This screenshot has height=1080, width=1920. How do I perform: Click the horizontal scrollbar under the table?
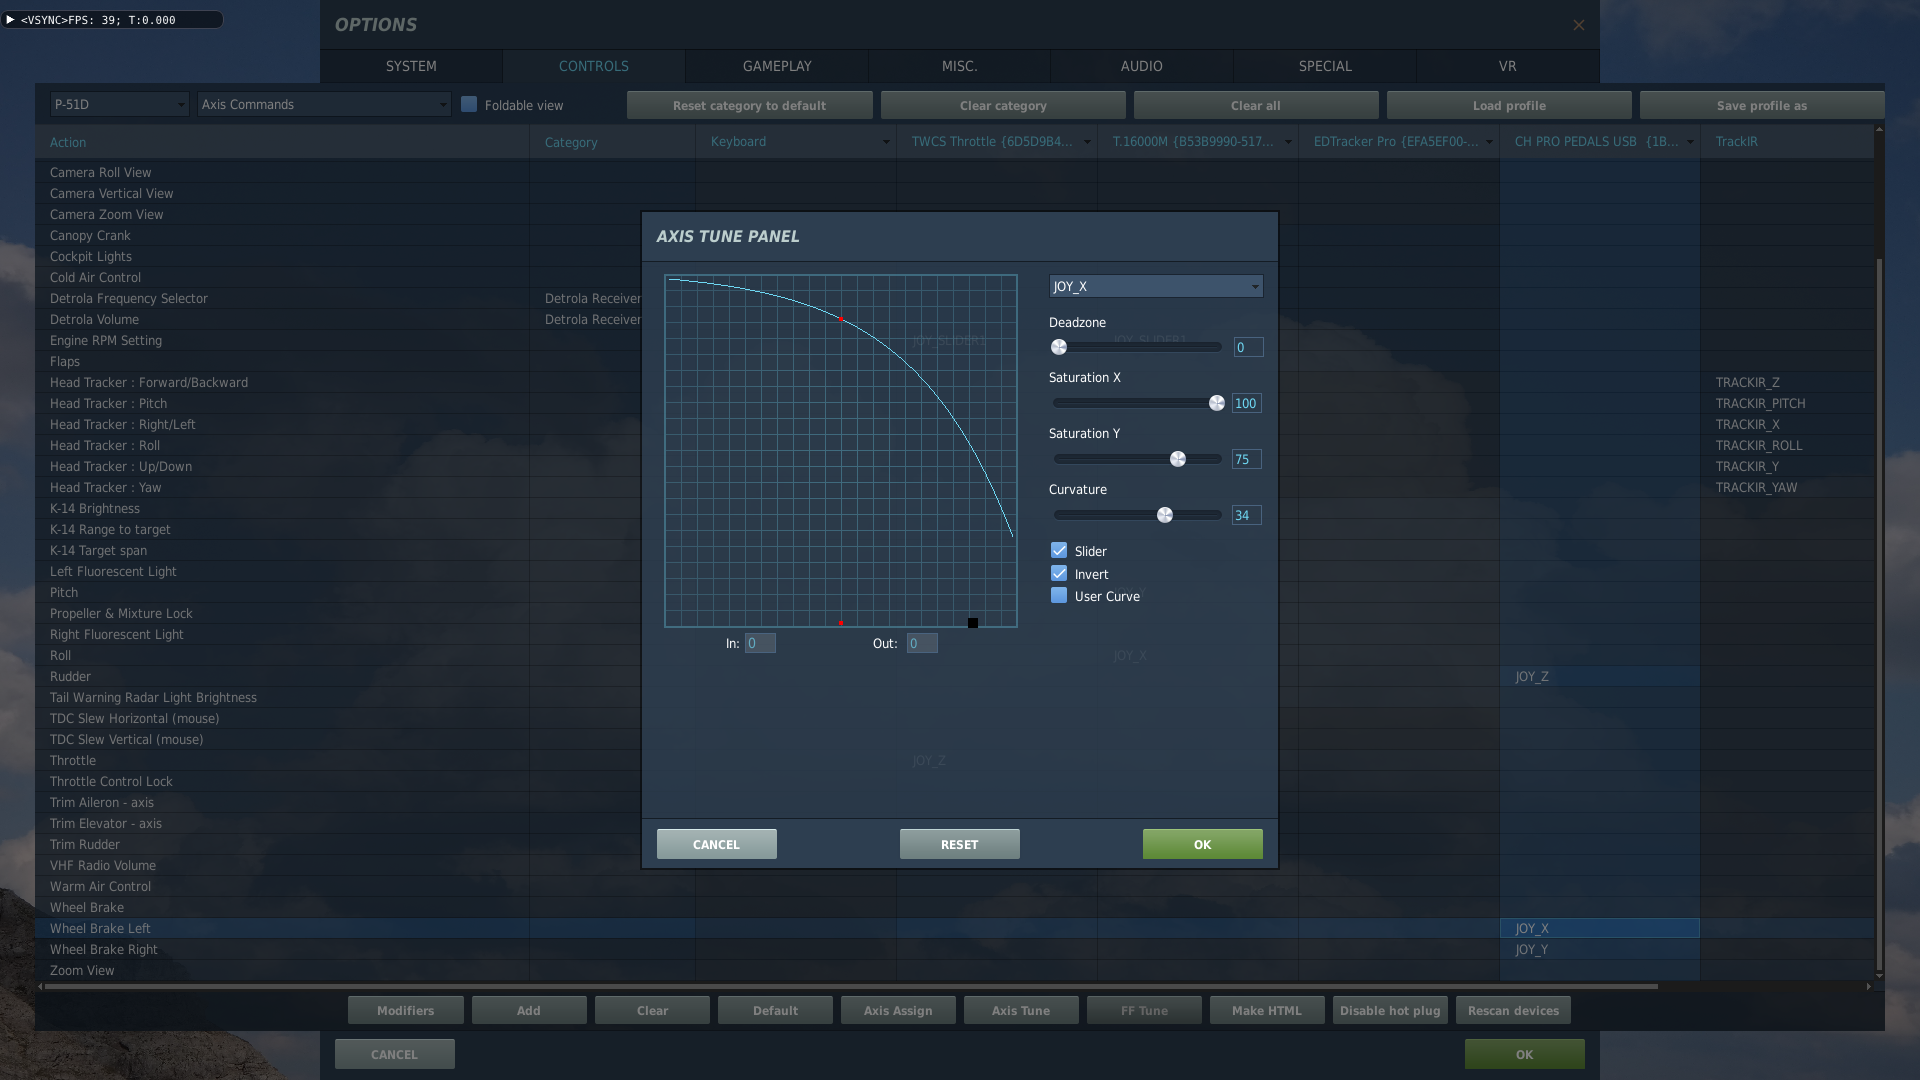[x=850, y=986]
